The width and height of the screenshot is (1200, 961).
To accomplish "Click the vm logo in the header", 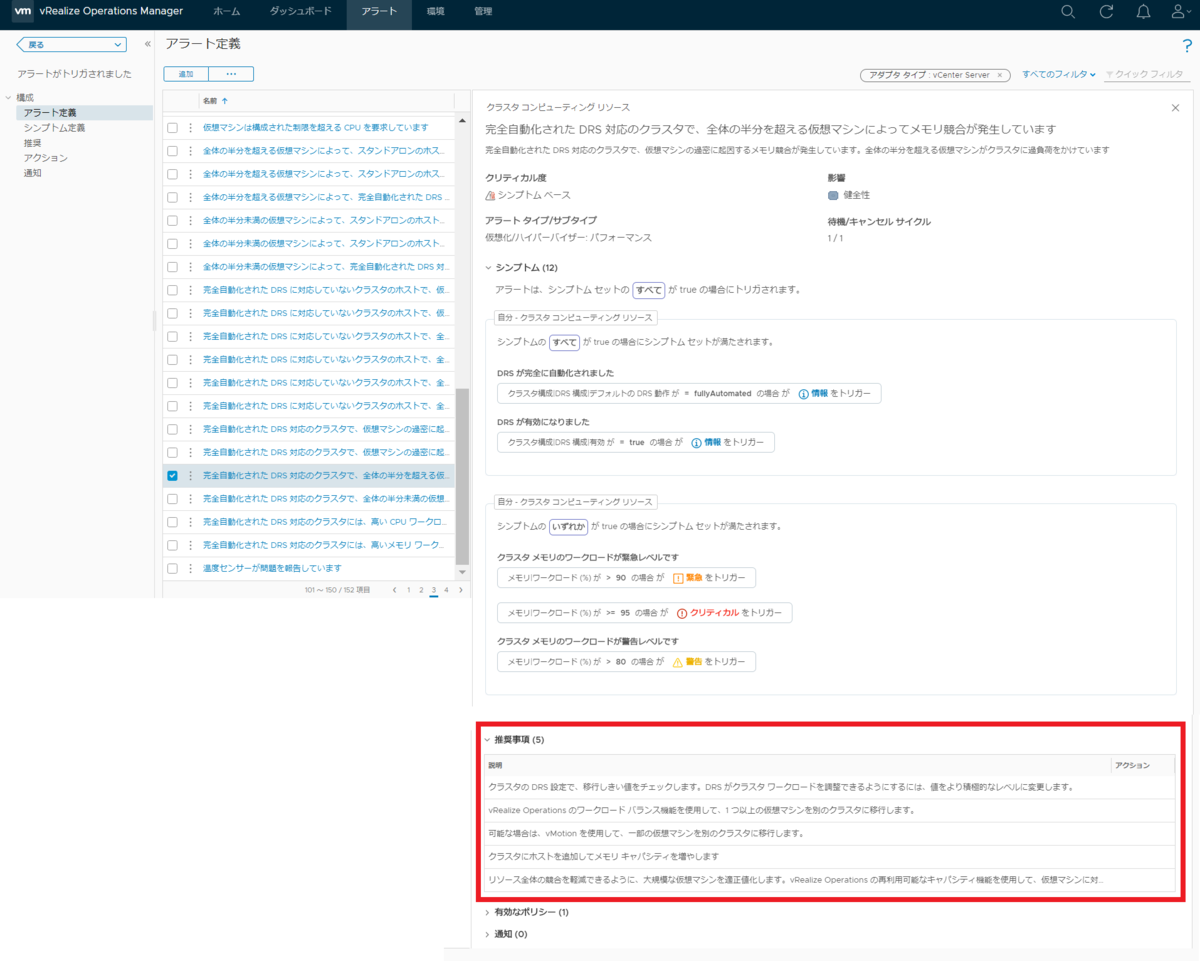I will coord(21,12).
